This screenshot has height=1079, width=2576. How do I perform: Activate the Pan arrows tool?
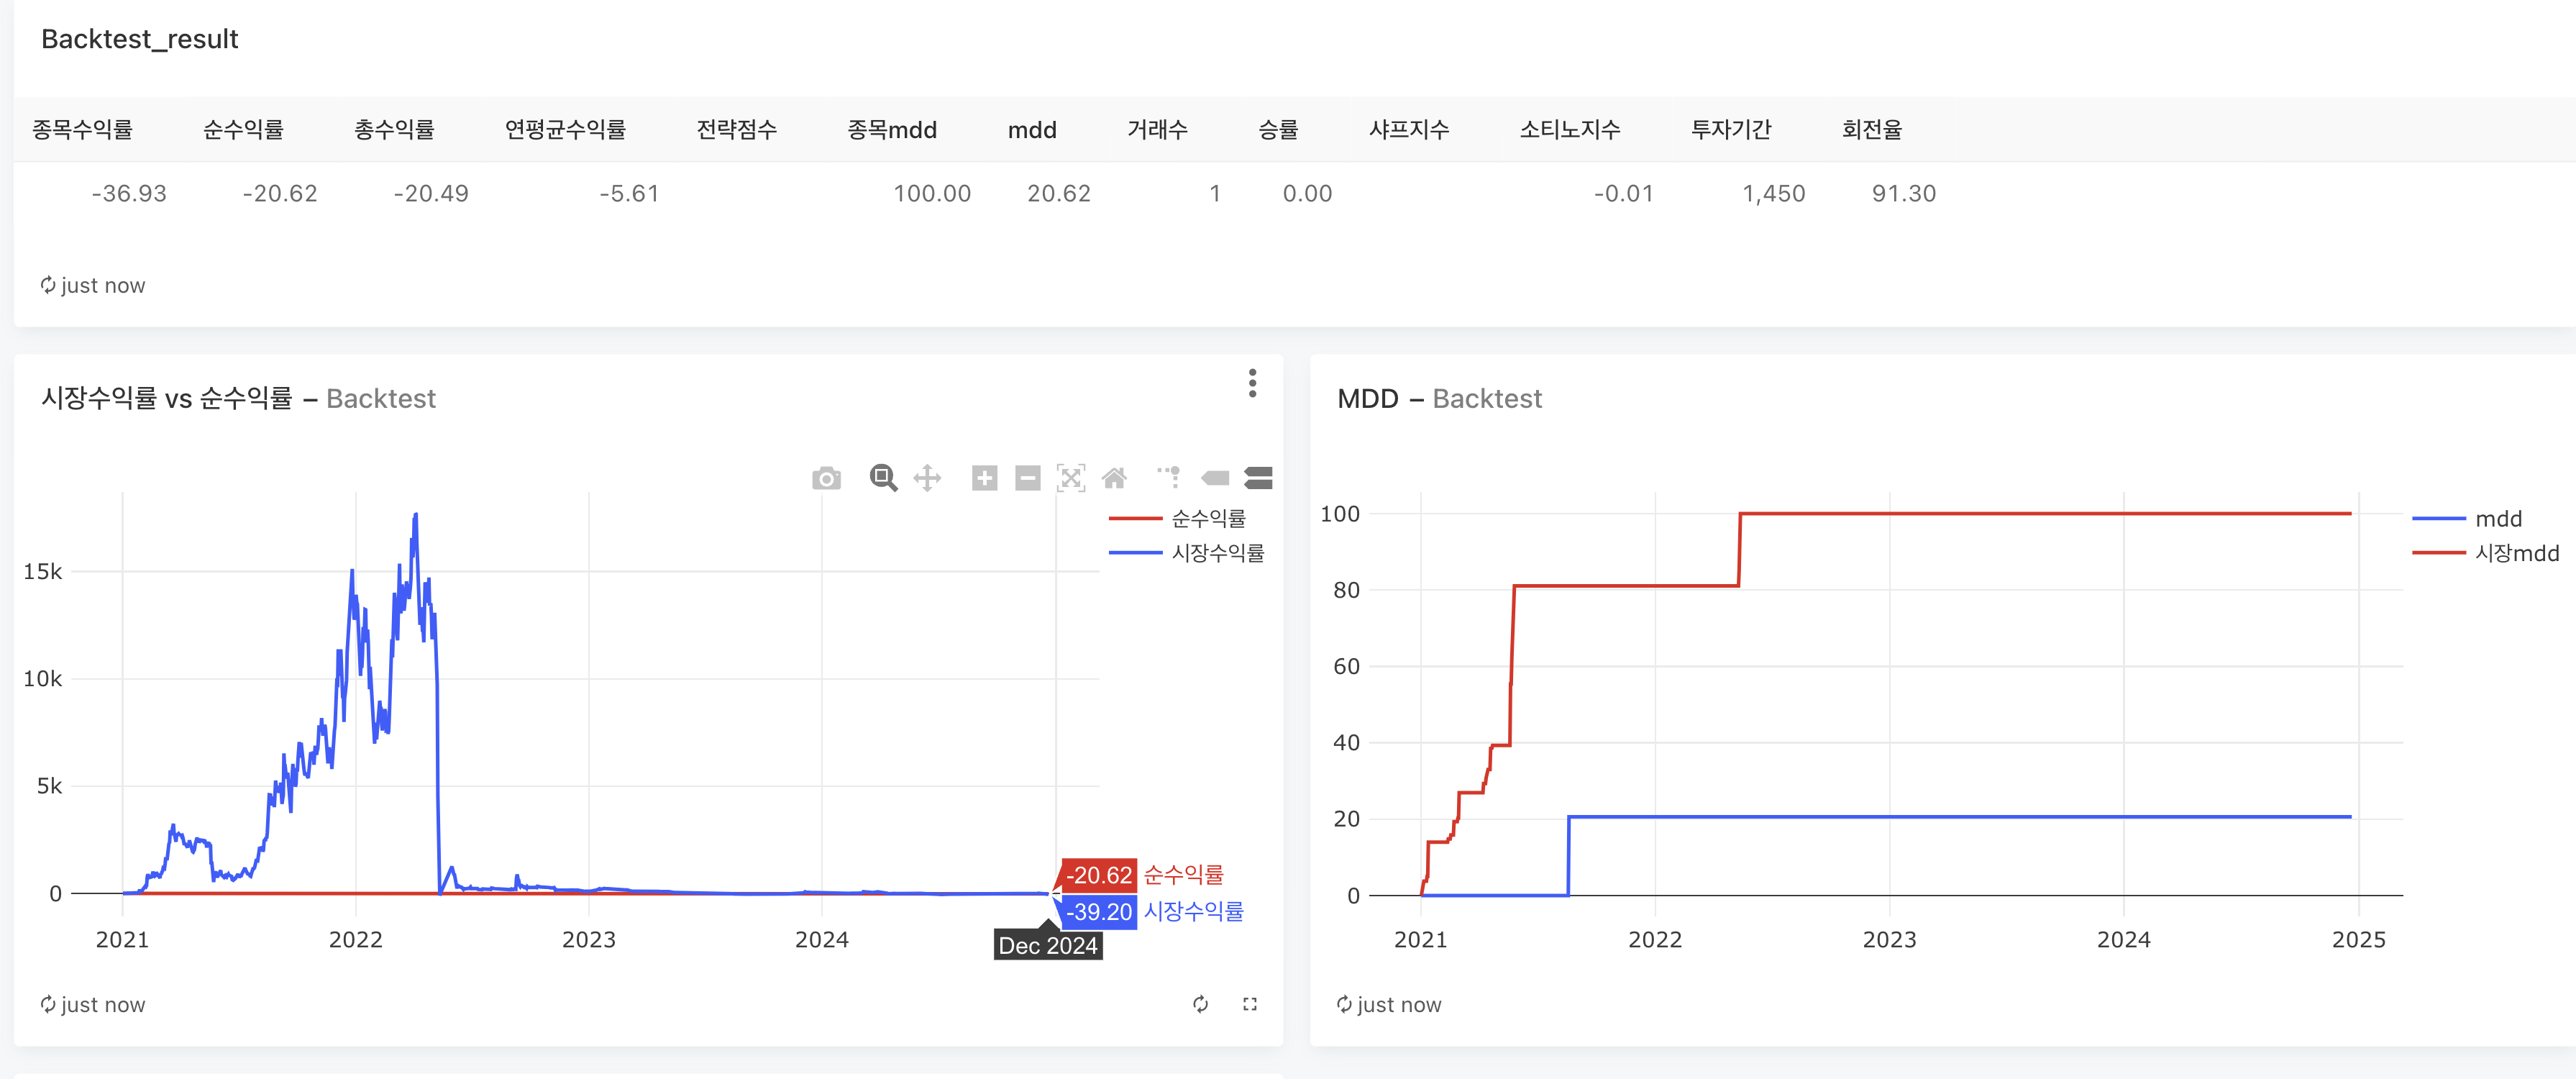[x=927, y=478]
